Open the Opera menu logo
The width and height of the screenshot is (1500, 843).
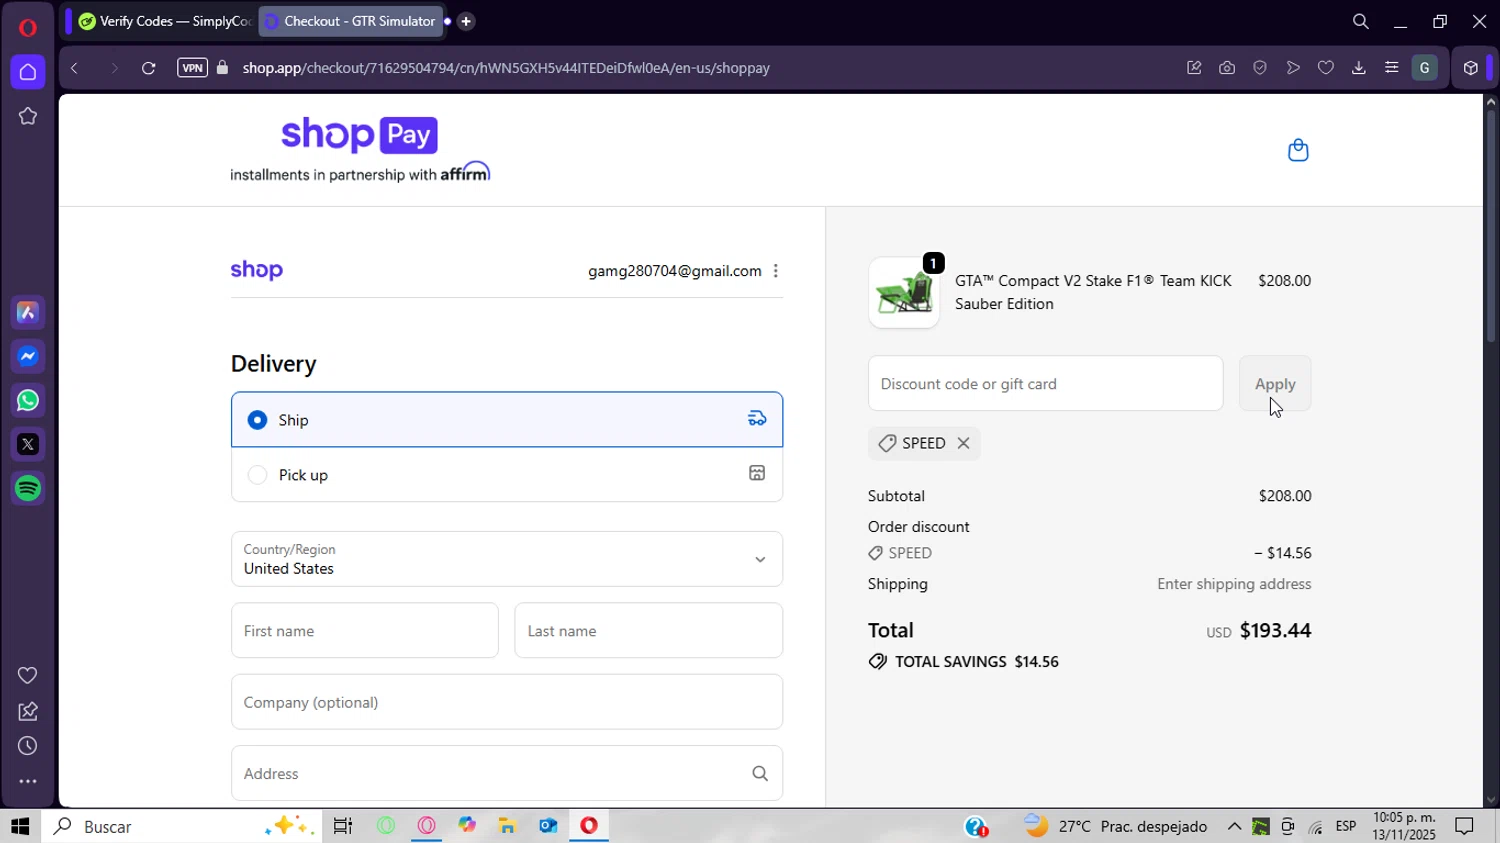(28, 27)
